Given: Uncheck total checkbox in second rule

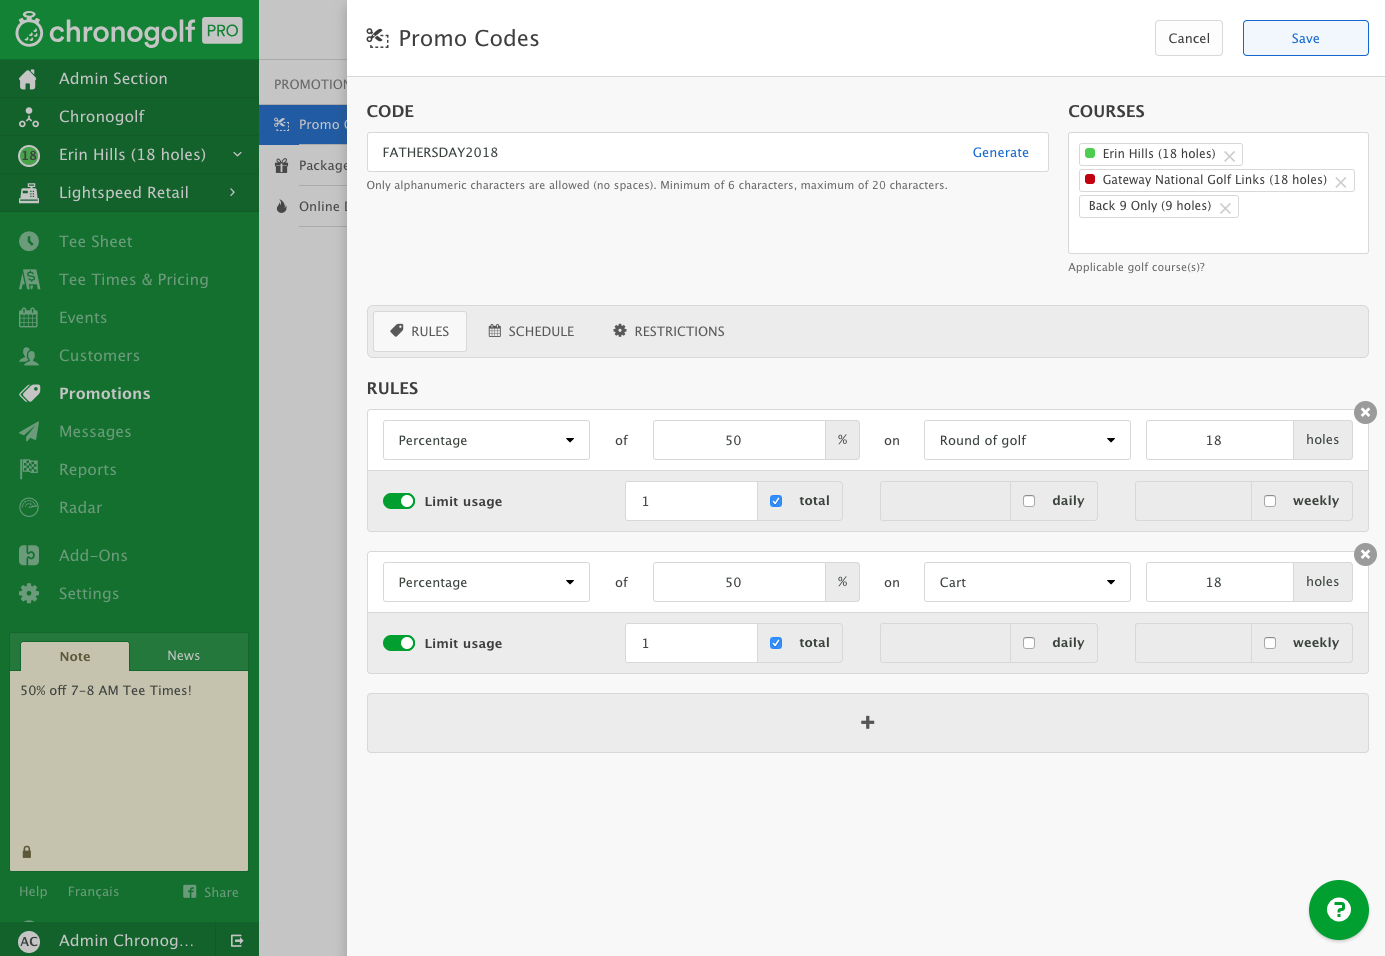Looking at the screenshot, I should 776,643.
